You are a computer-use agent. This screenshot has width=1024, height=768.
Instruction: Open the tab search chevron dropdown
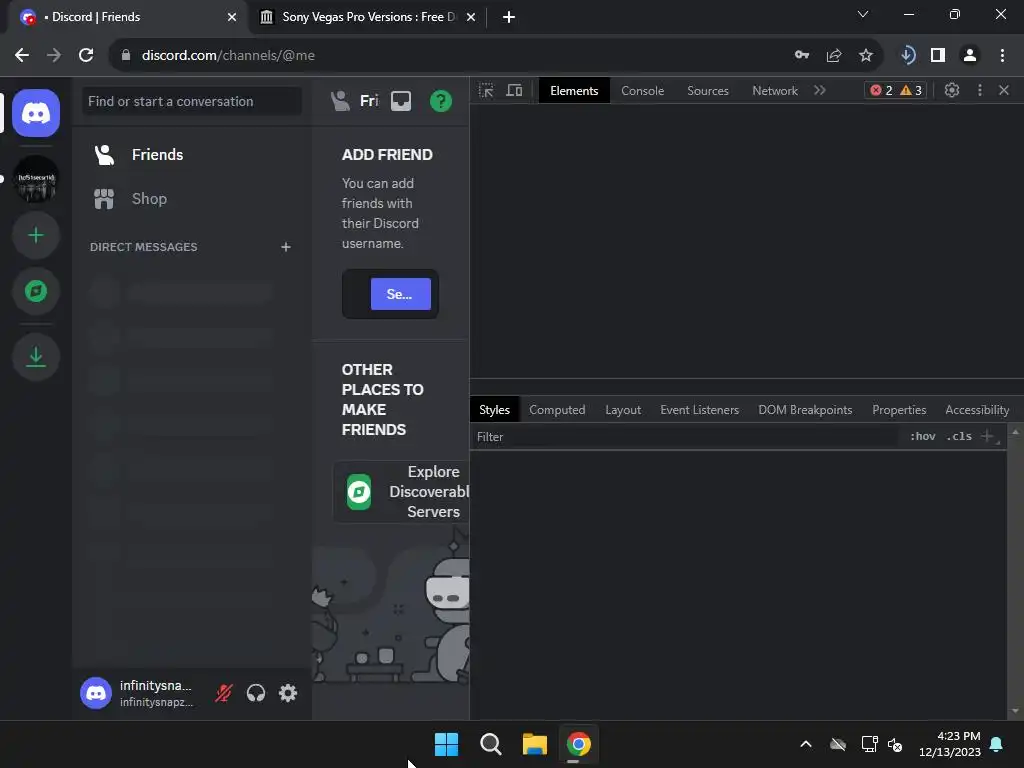[x=863, y=14]
